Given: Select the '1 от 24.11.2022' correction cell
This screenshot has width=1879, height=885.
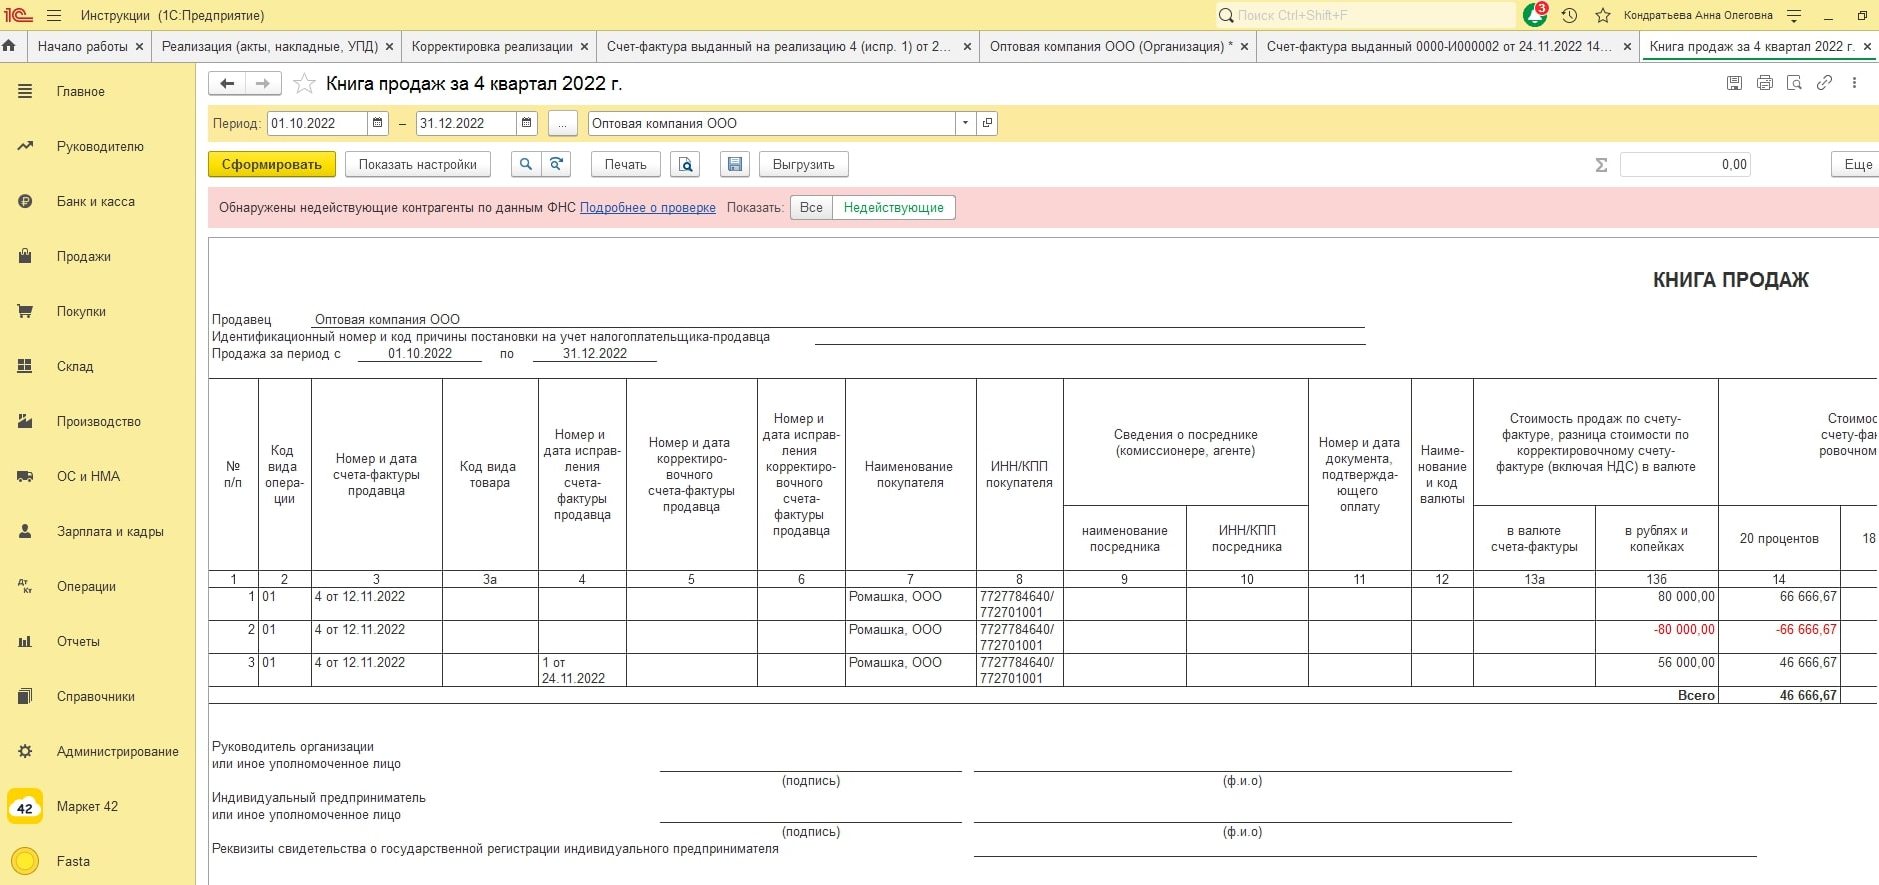Looking at the screenshot, I should 582,670.
